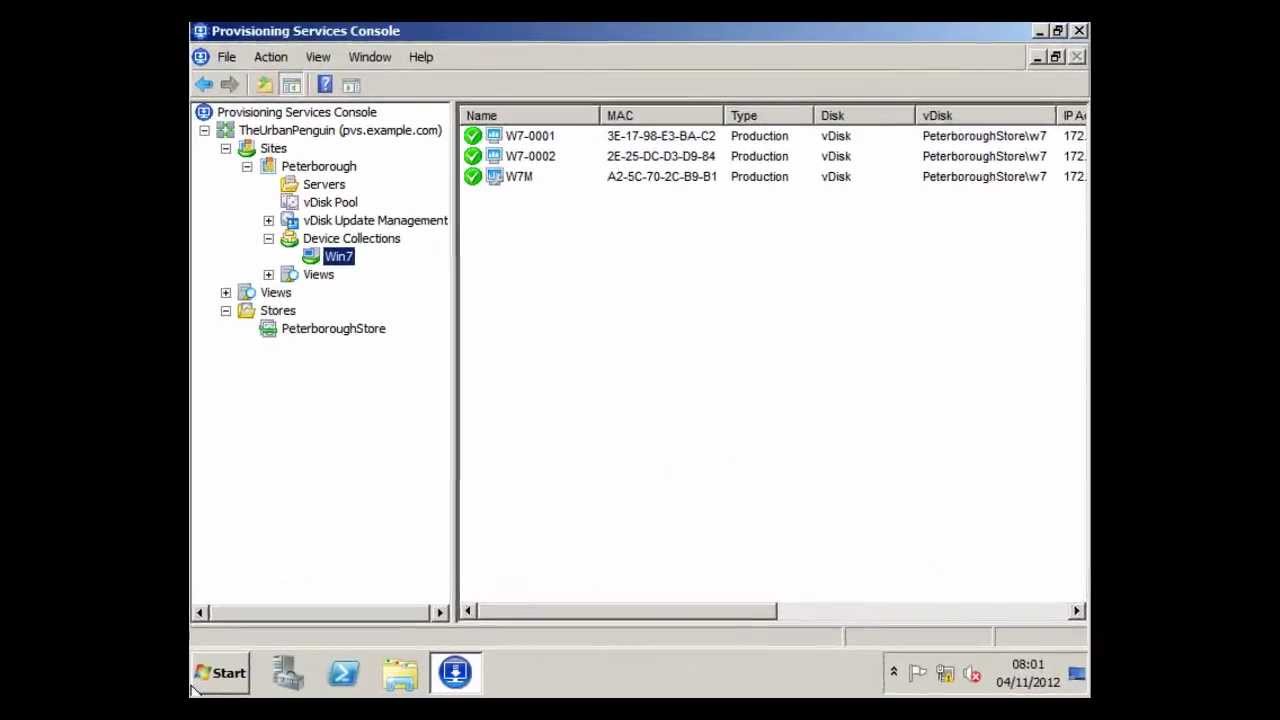Collapse the Device Collections node
Screen dimensions: 1280x720
[x=269, y=239]
